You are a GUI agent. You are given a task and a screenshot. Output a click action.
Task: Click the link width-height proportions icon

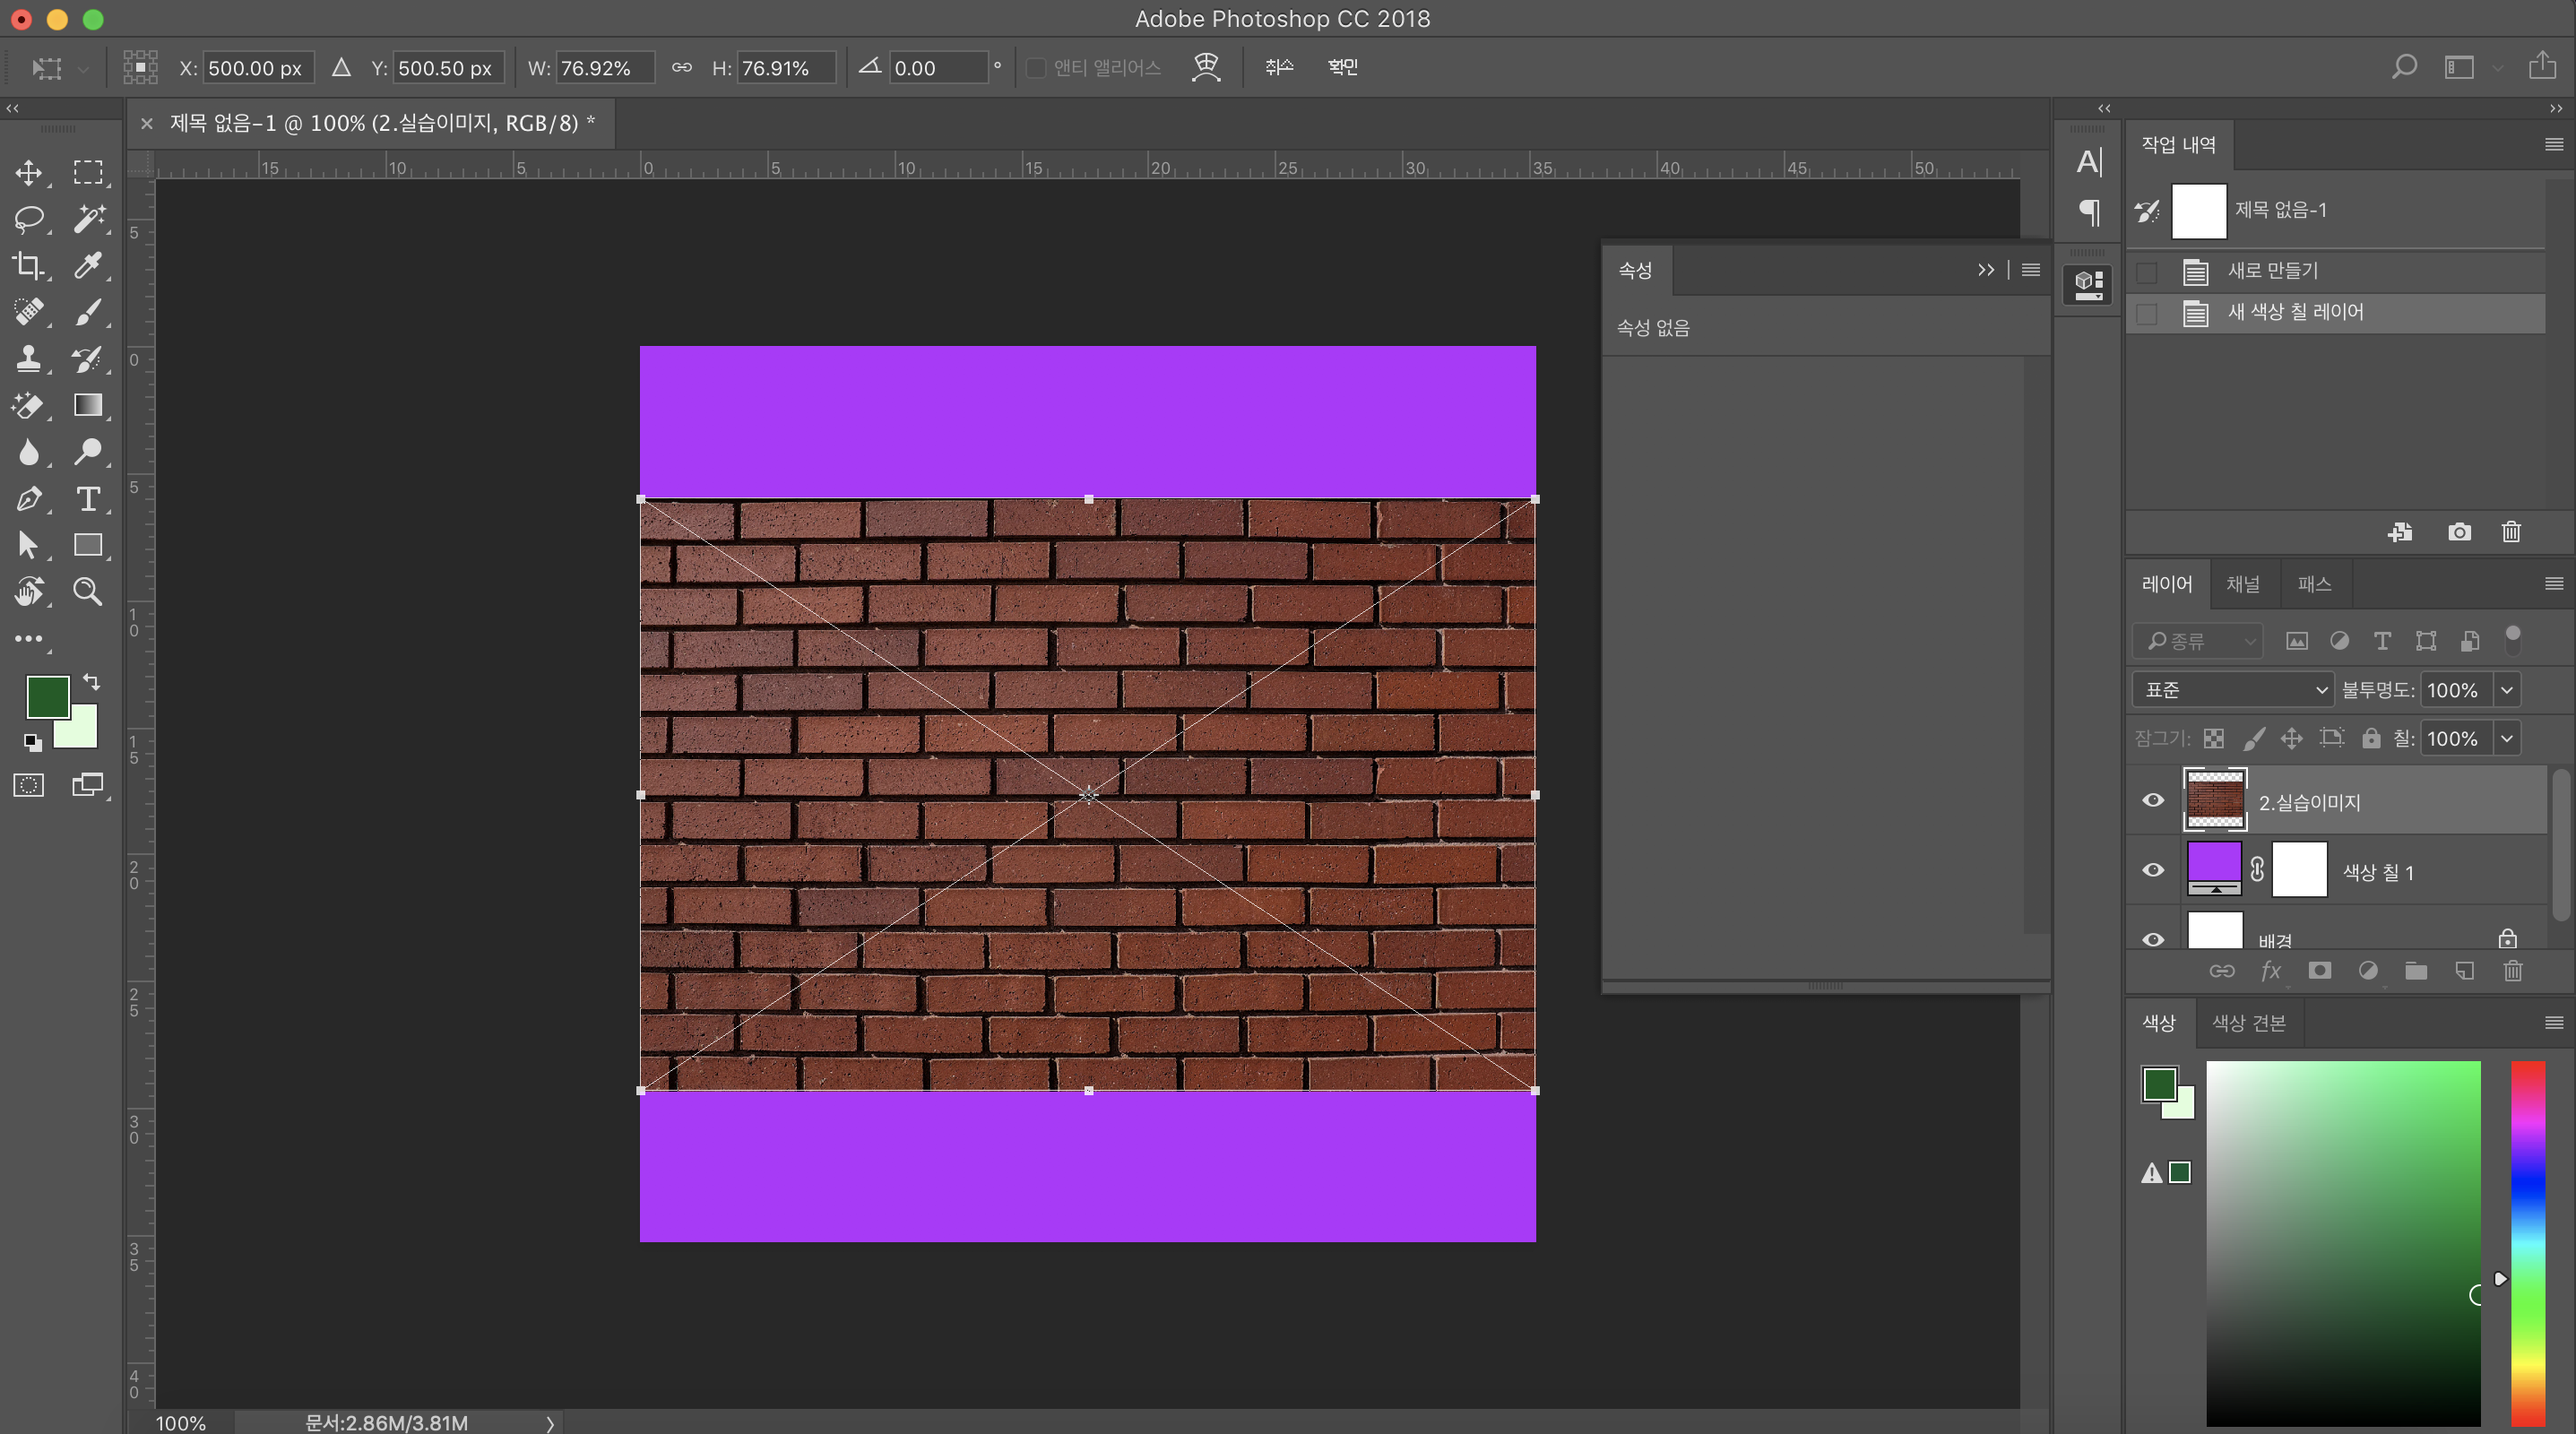[682, 67]
